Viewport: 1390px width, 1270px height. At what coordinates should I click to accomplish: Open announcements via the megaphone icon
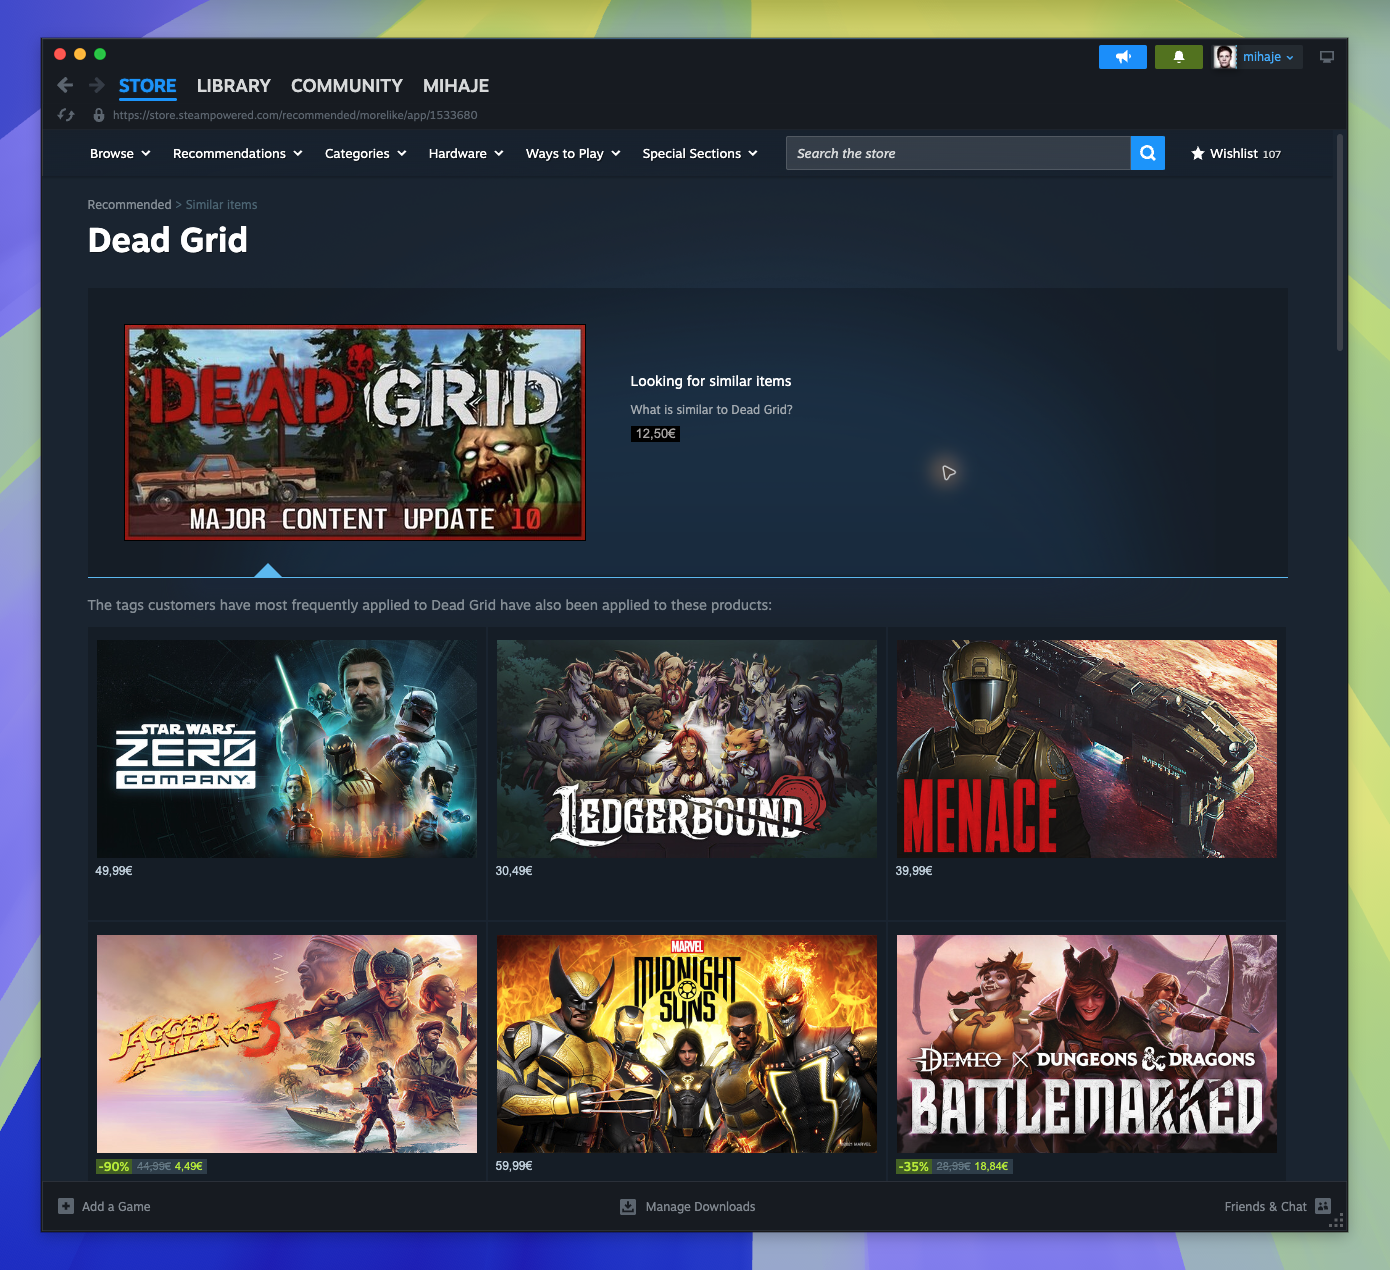(1123, 57)
